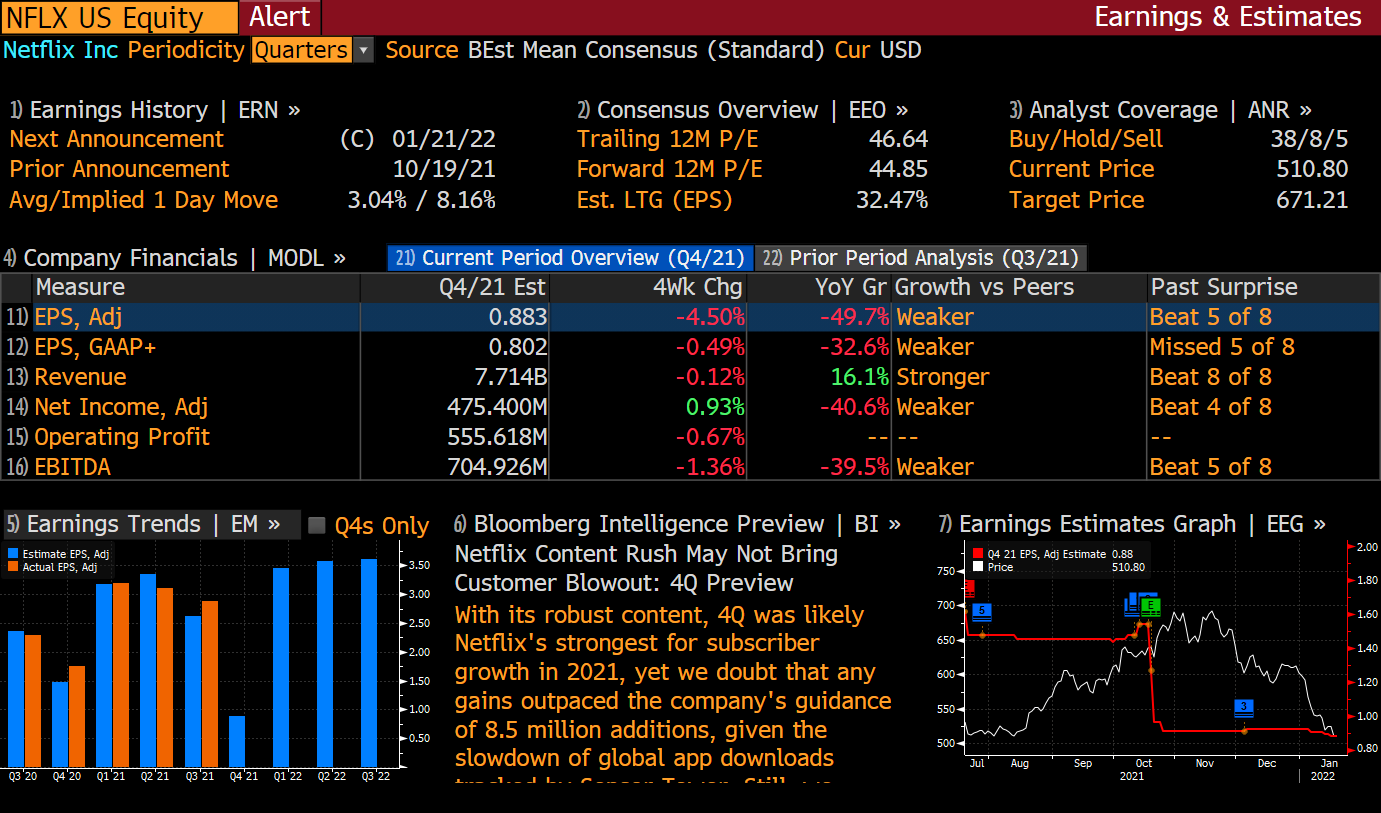Screen dimensions: 1381x813
Task: Open the Netflix Content Rush 4Q Preview headline
Action: click(x=646, y=568)
